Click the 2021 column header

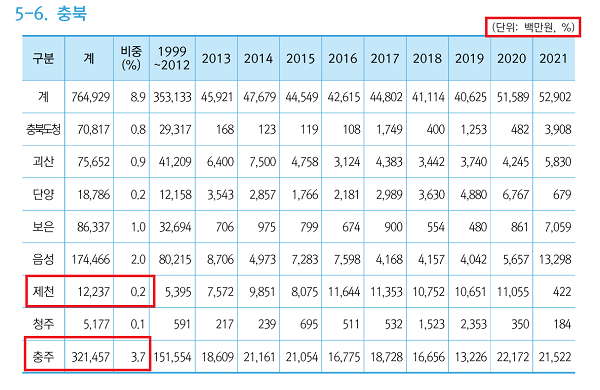553,58
